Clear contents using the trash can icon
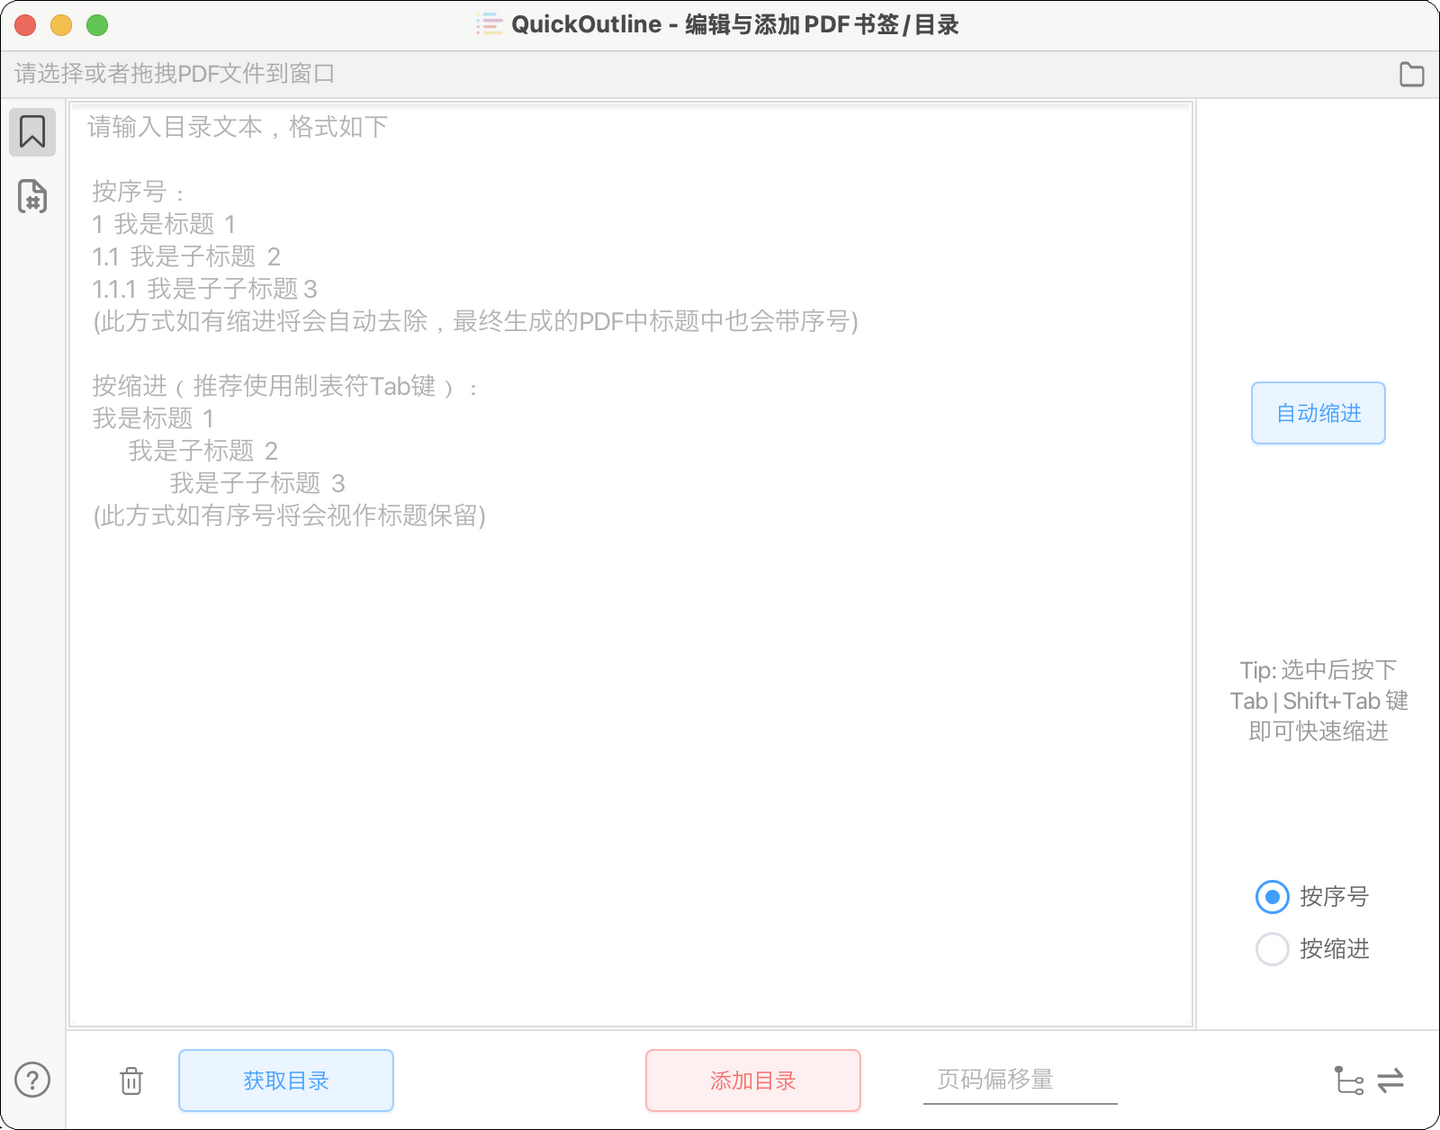 [130, 1081]
